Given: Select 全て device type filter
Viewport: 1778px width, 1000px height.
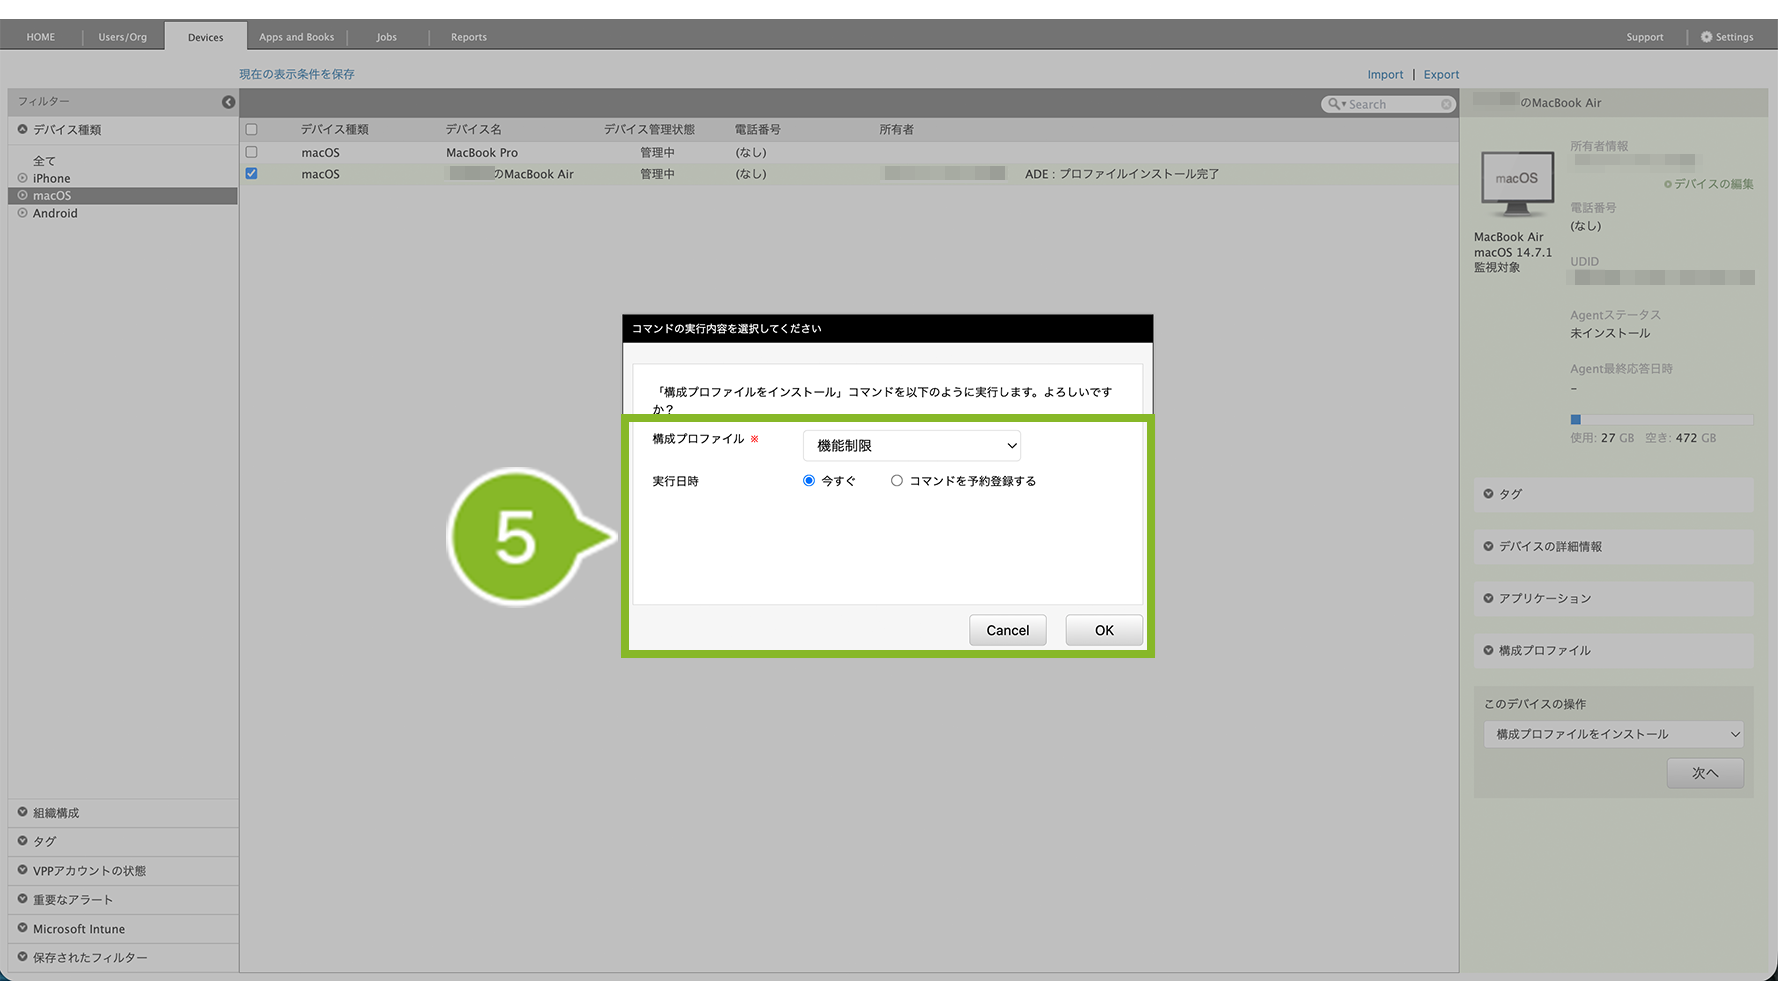Looking at the screenshot, I should (44, 161).
